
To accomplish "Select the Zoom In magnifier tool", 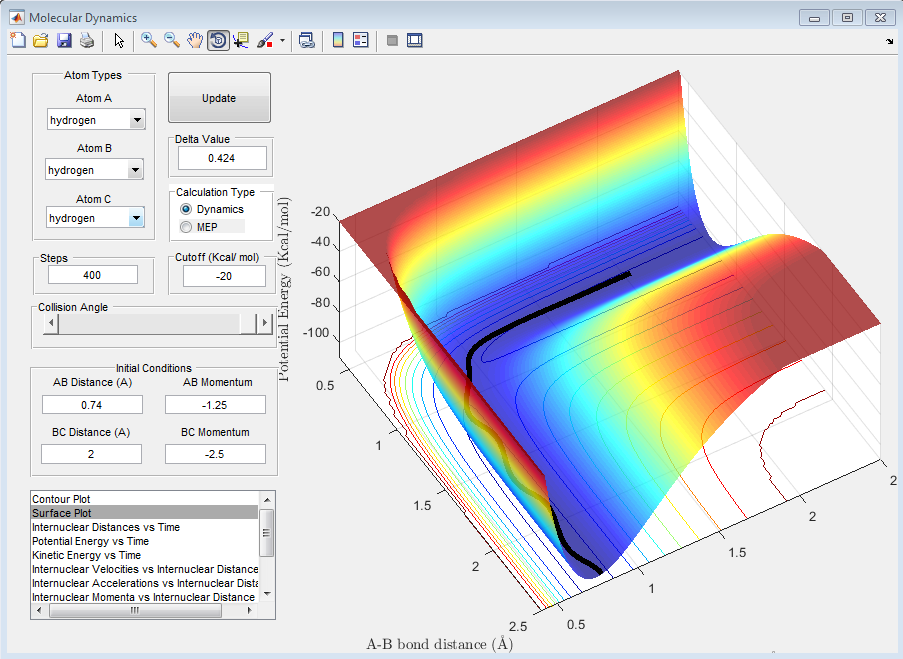I will (x=149, y=41).
